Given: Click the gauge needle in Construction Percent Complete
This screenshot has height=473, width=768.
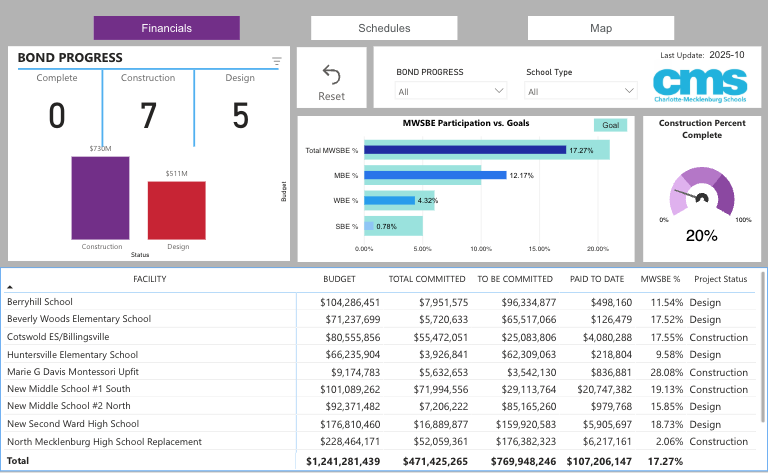Looking at the screenshot, I should 688,193.
